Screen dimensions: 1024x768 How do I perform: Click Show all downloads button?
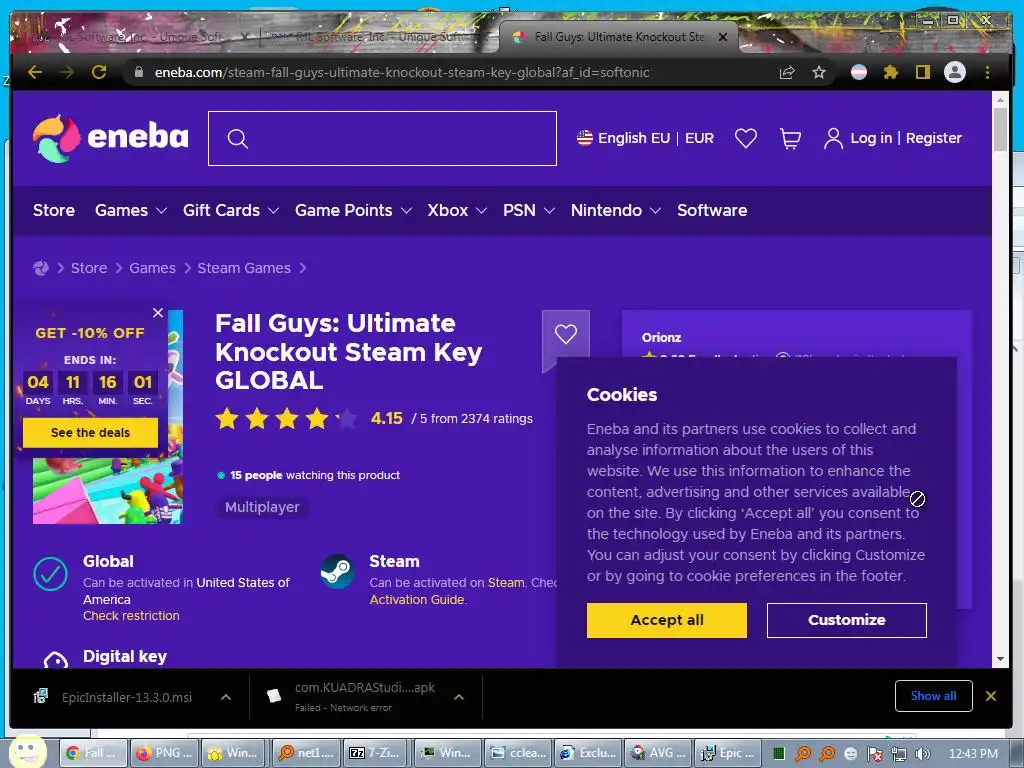[933, 696]
